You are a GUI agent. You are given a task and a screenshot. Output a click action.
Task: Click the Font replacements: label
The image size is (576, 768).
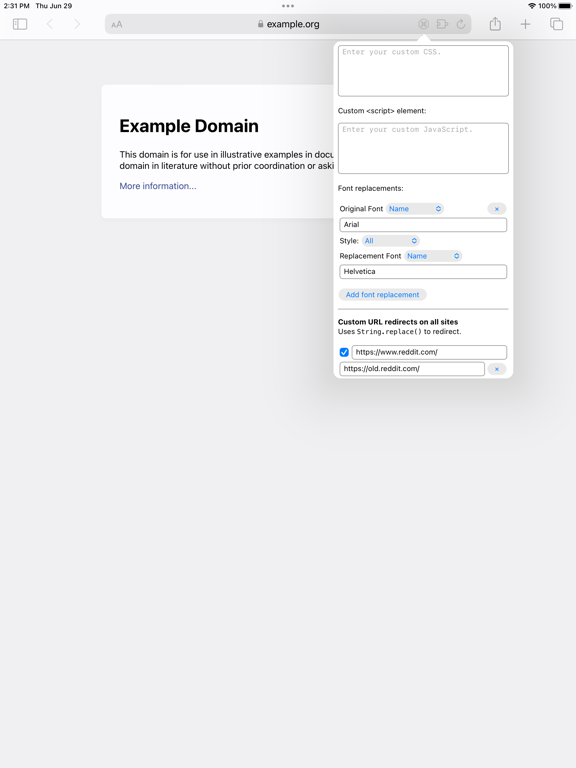(371, 188)
